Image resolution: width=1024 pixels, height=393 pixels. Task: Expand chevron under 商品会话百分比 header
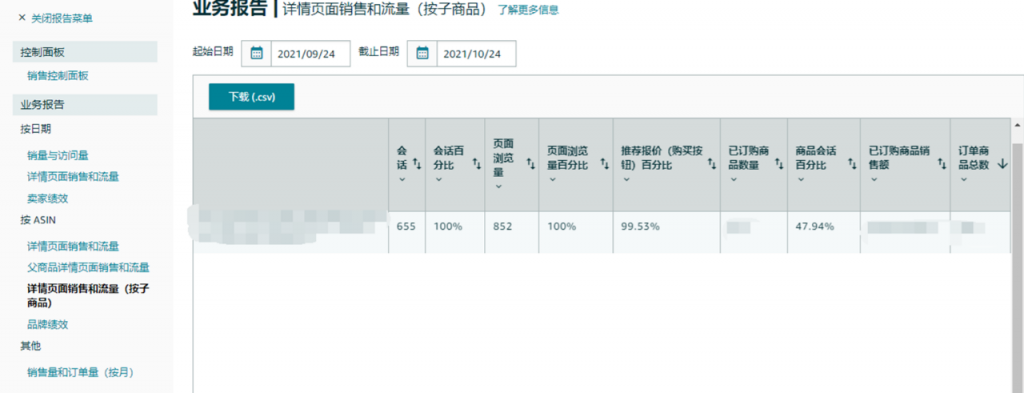801,180
